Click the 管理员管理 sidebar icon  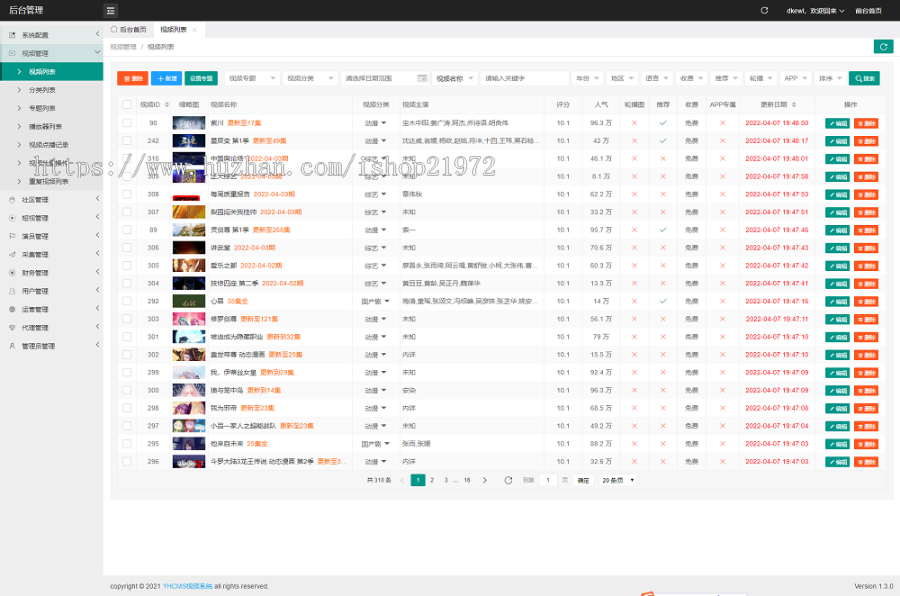tap(12, 346)
